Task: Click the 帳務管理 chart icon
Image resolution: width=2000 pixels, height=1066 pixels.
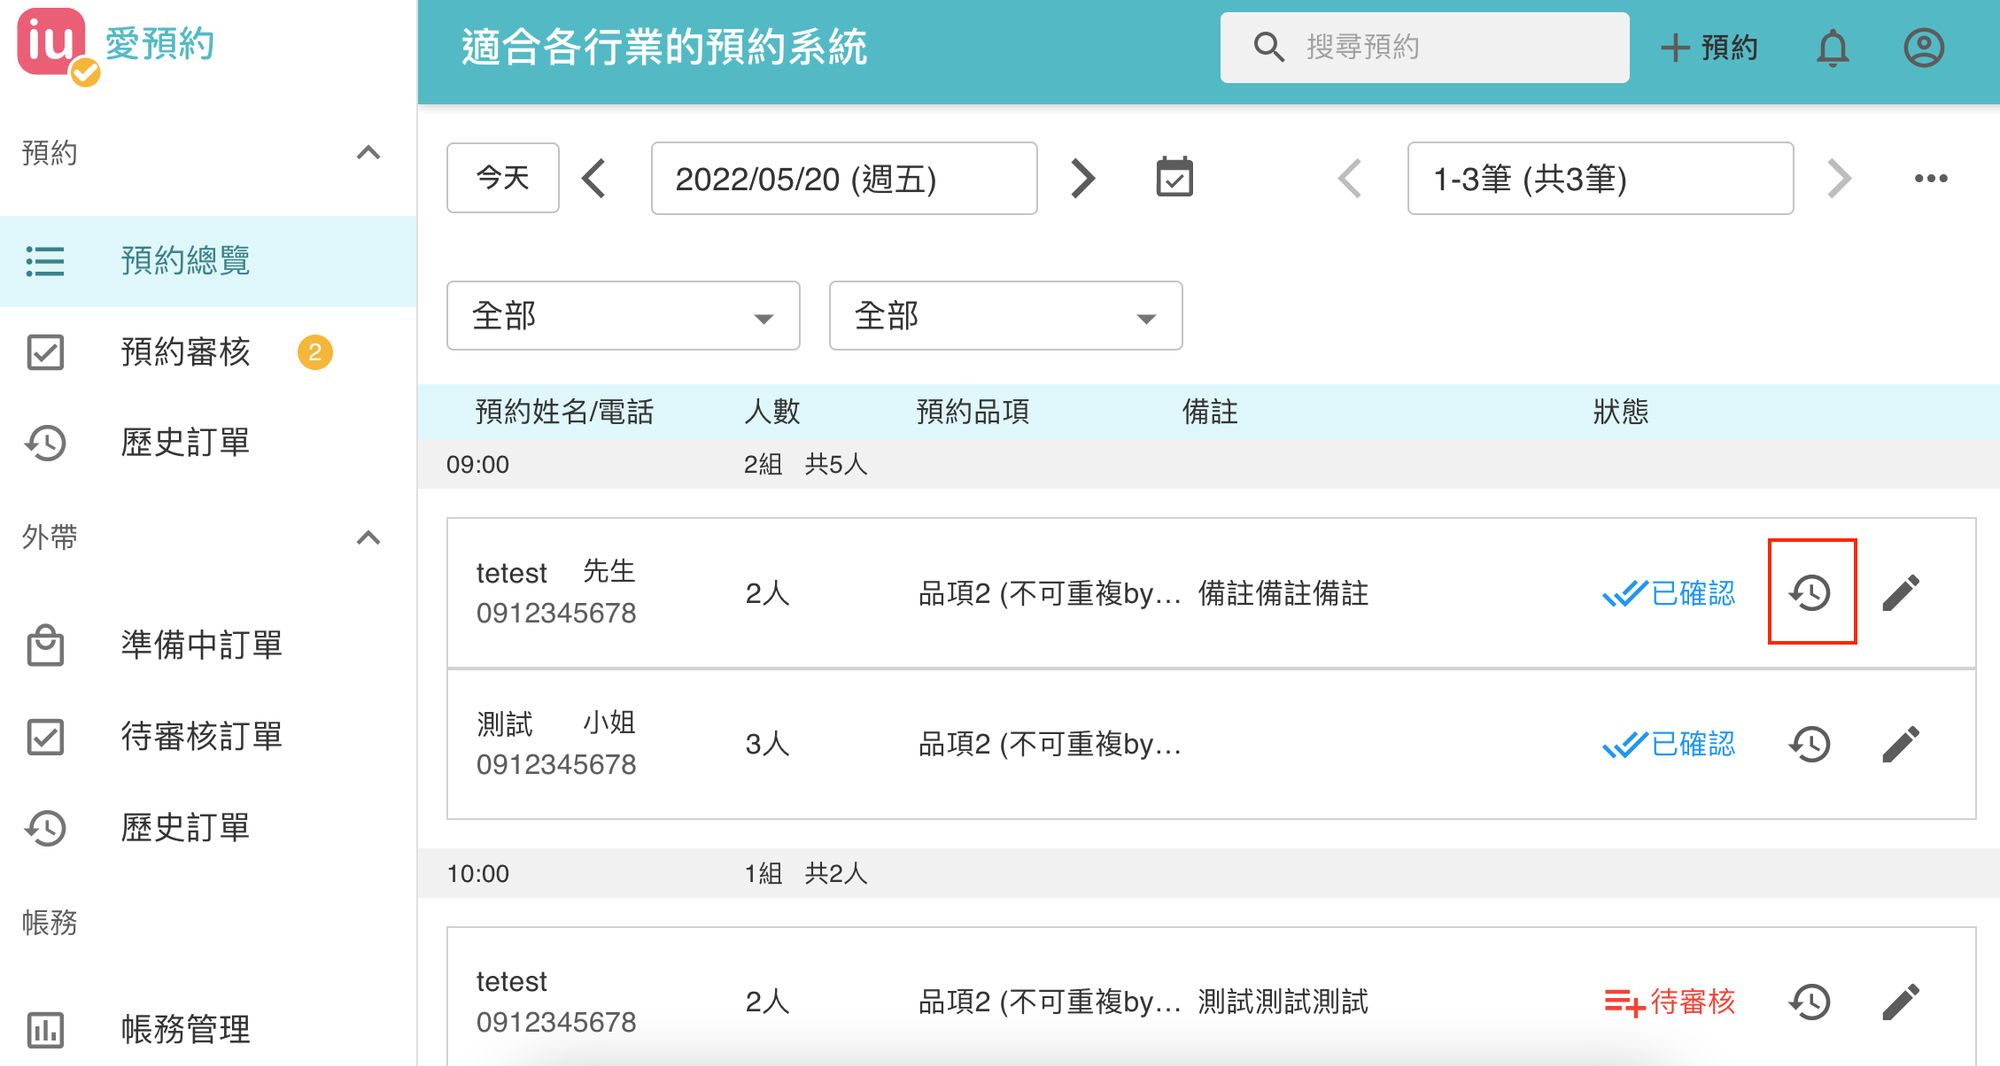Action: click(x=45, y=1030)
